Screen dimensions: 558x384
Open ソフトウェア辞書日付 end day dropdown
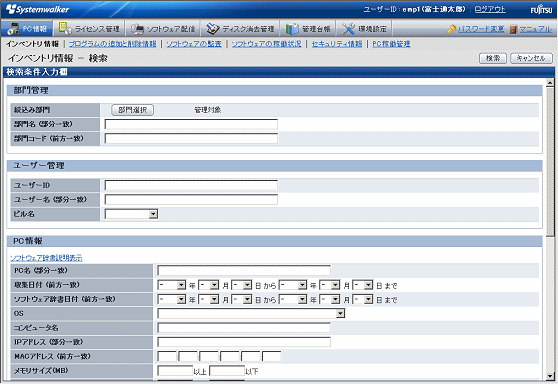(x=363, y=299)
